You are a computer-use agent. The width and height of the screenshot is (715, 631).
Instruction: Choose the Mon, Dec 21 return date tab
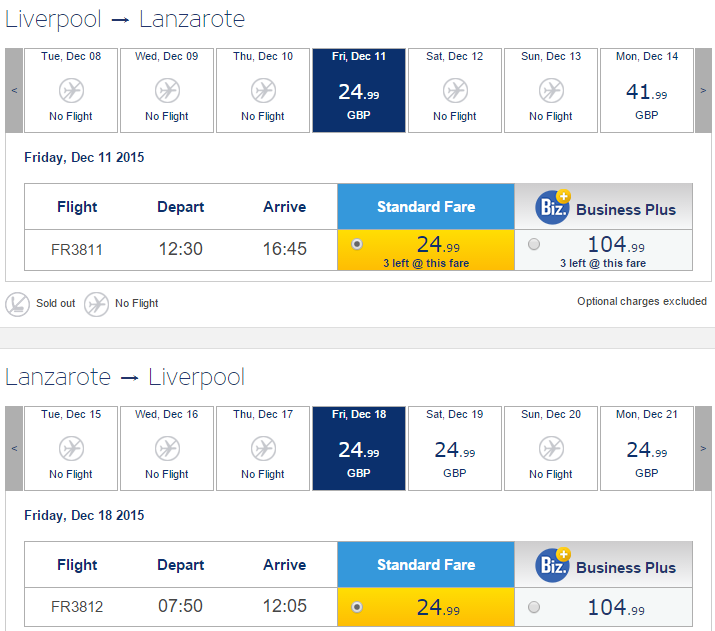pos(647,448)
